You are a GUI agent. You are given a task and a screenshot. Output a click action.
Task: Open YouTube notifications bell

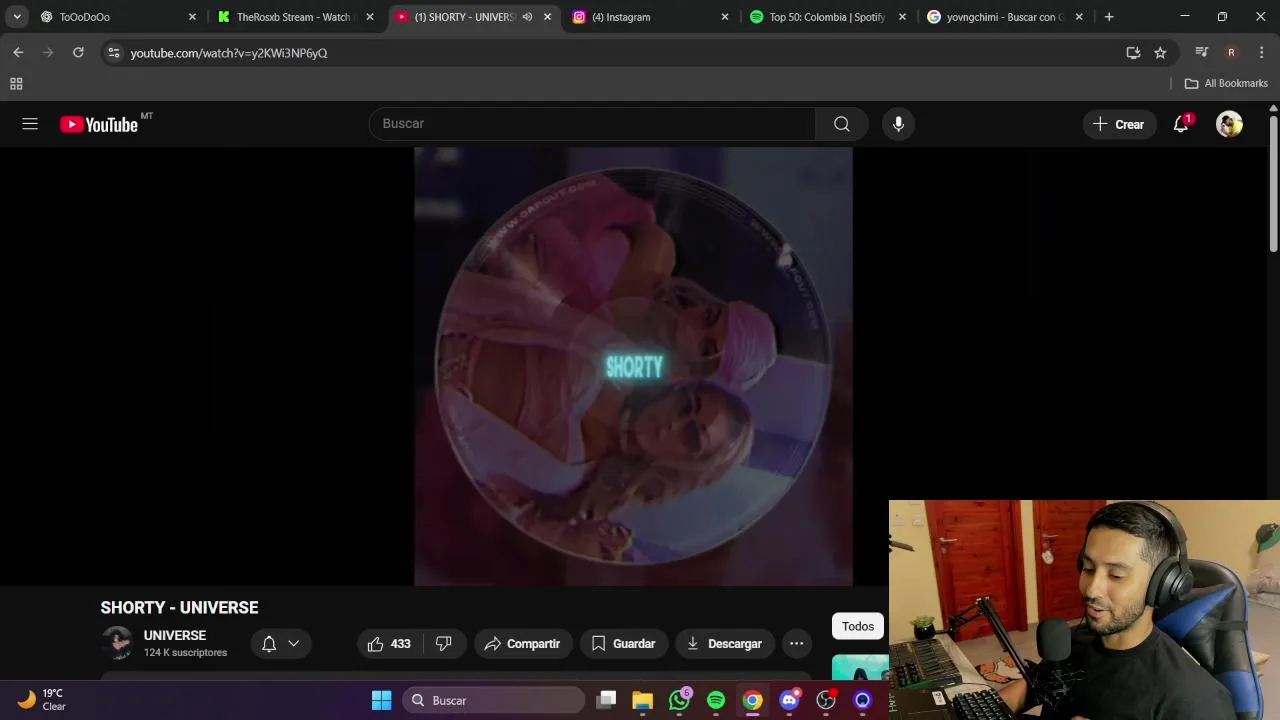click(x=1181, y=124)
